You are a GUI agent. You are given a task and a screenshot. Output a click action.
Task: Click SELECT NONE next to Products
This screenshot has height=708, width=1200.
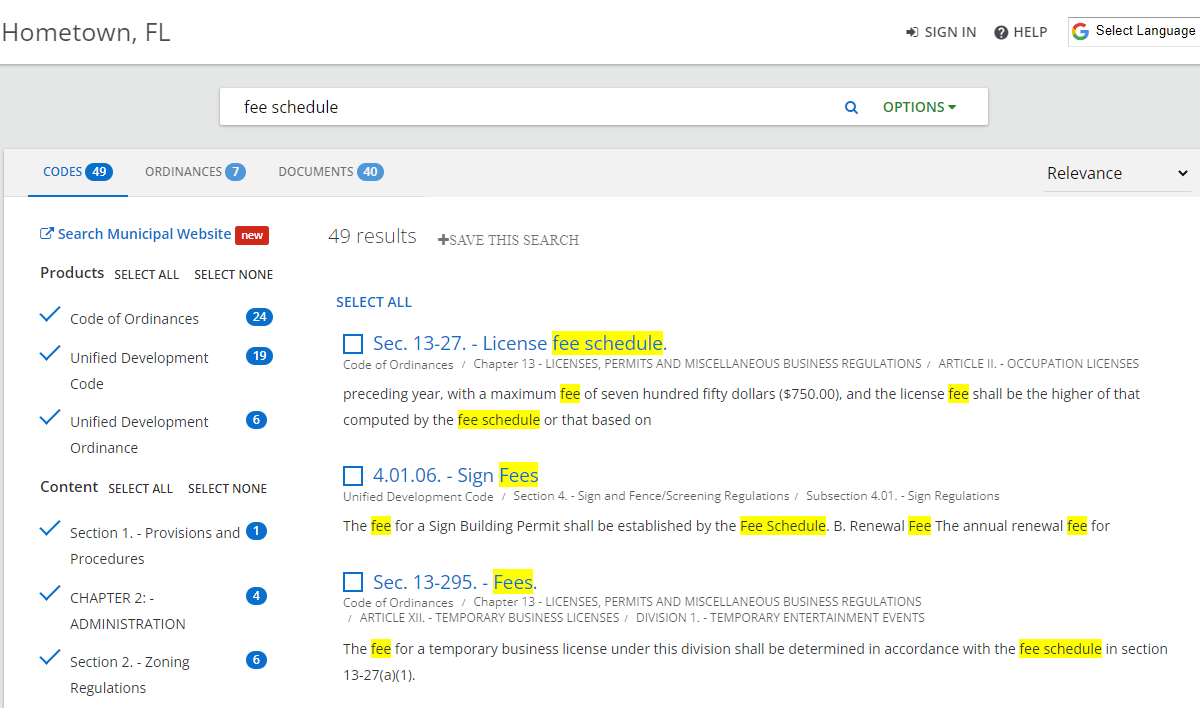tap(233, 275)
